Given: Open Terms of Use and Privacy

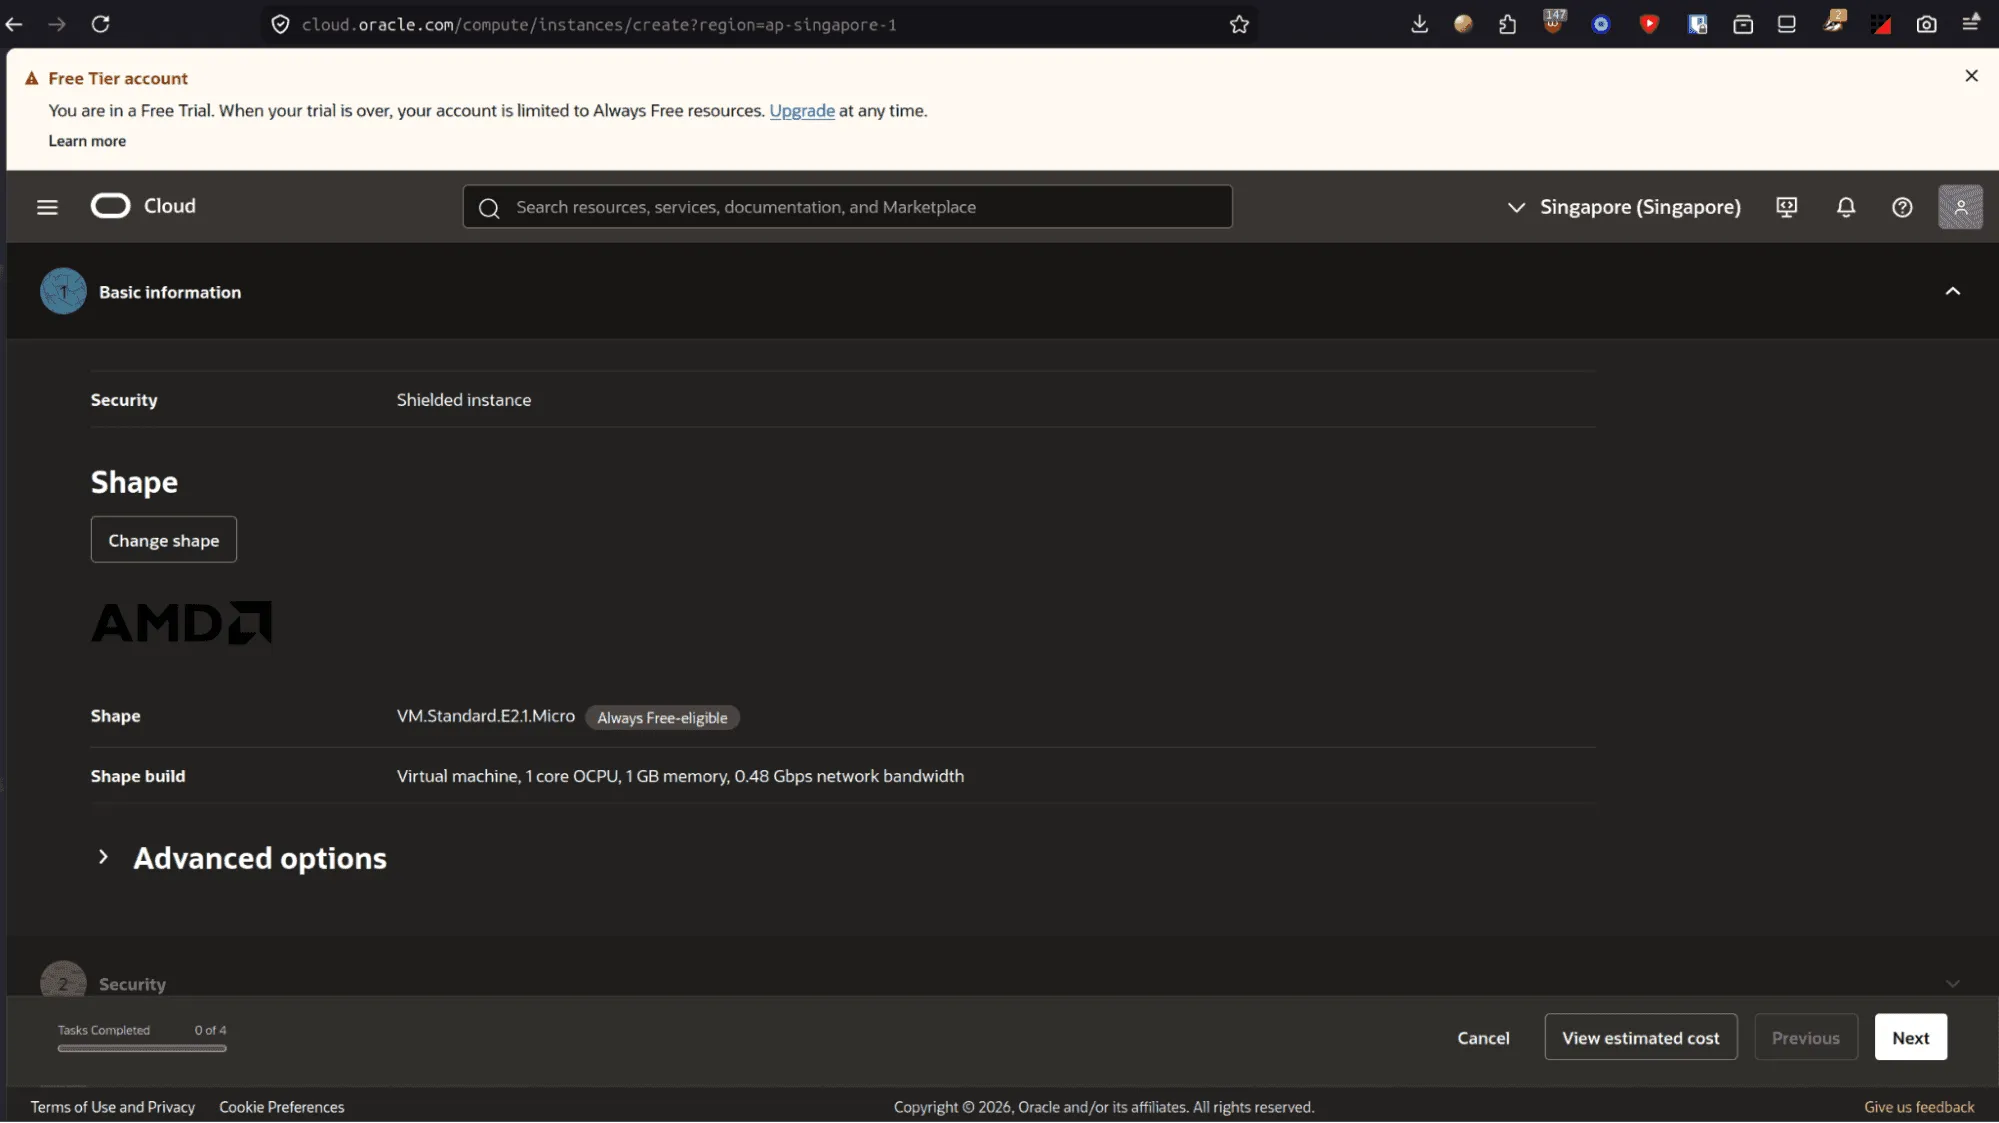Looking at the screenshot, I should (x=113, y=1107).
